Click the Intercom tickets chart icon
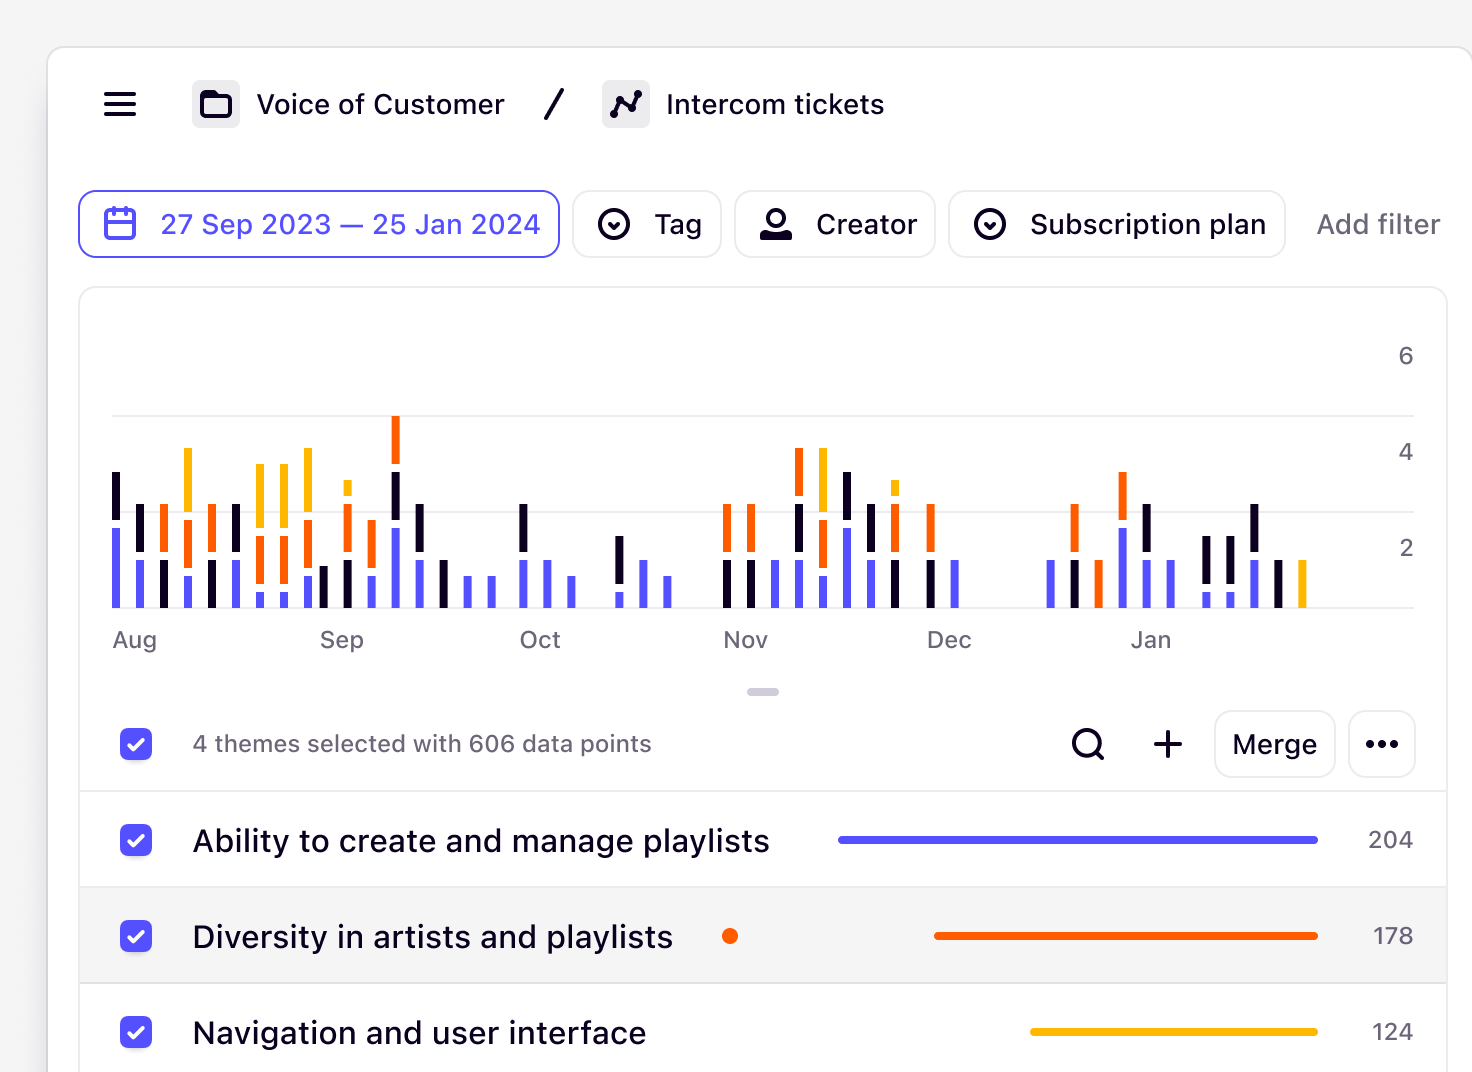1472x1072 pixels. pyautogui.click(x=625, y=103)
